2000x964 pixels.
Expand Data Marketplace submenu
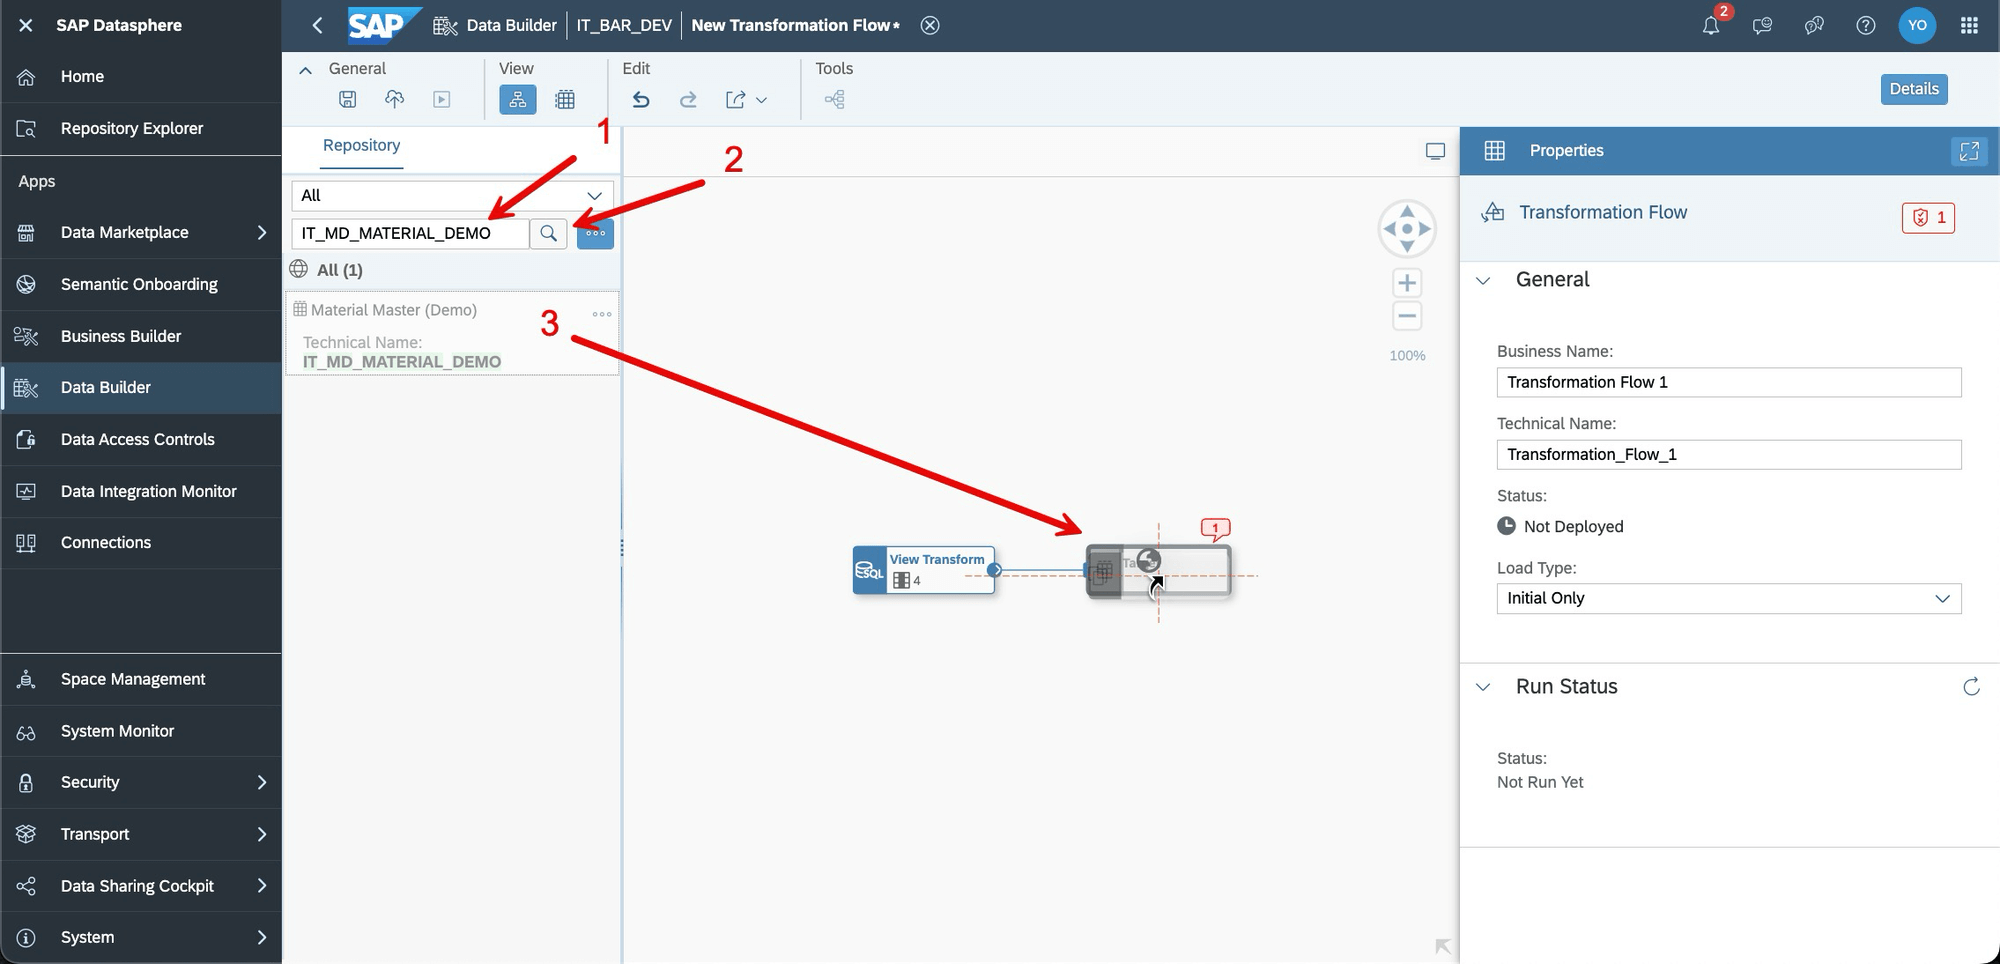click(261, 232)
